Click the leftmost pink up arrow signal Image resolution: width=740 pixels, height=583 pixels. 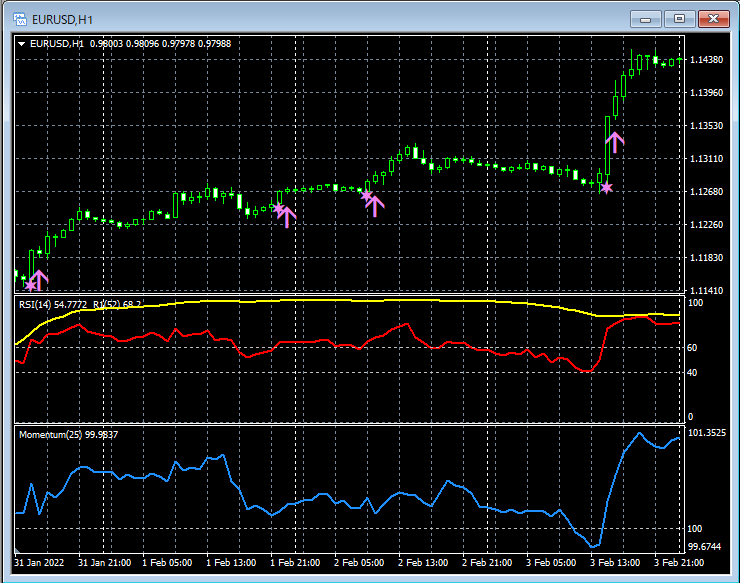tap(39, 279)
